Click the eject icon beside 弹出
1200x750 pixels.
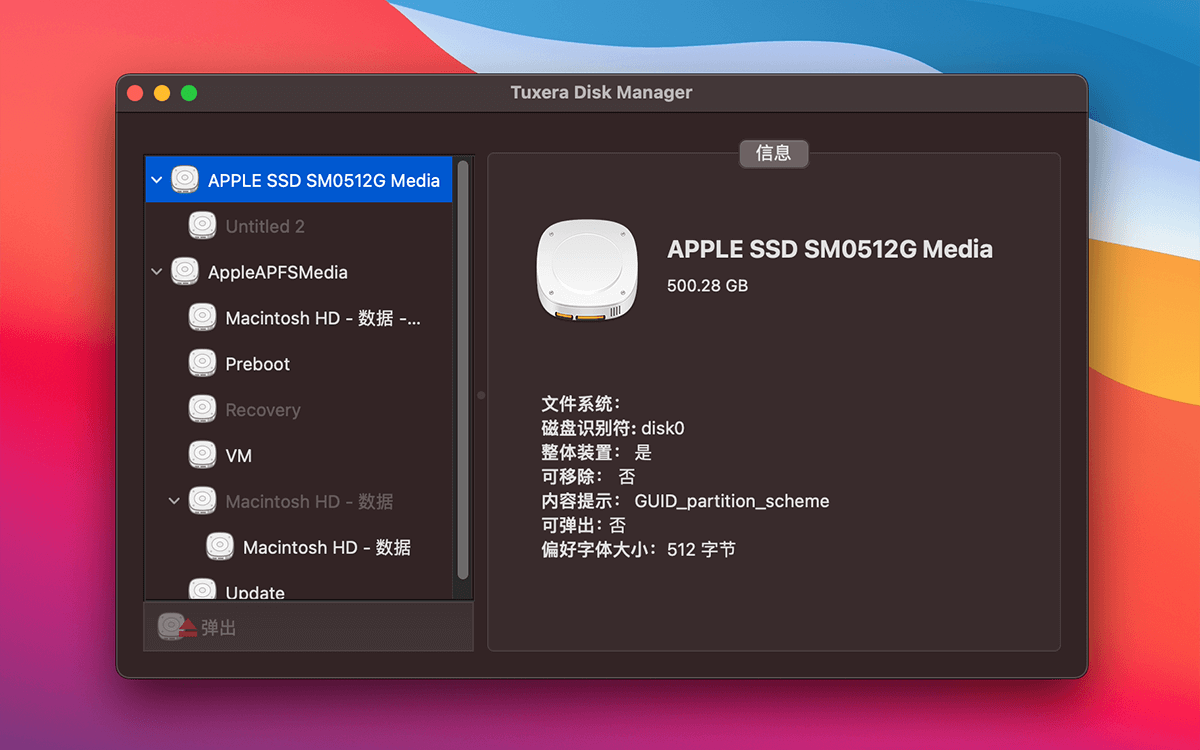[x=177, y=628]
